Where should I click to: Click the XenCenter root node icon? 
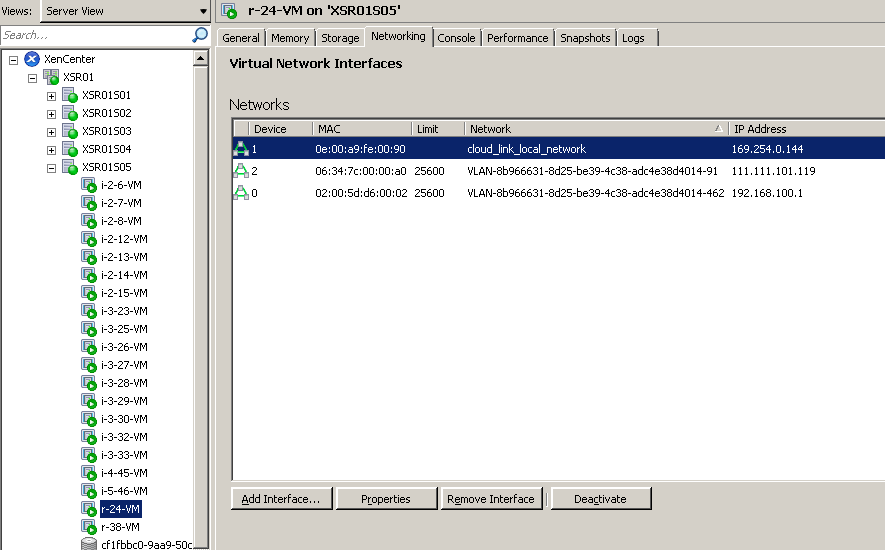(x=32, y=59)
